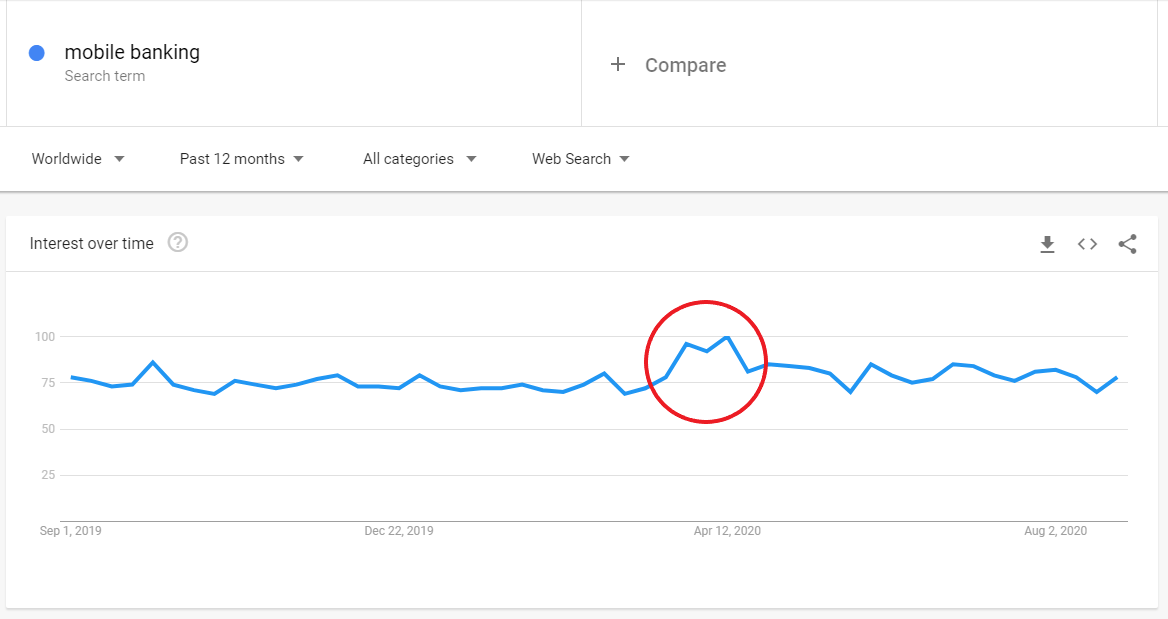Download the Interest over time data

coord(1047,244)
